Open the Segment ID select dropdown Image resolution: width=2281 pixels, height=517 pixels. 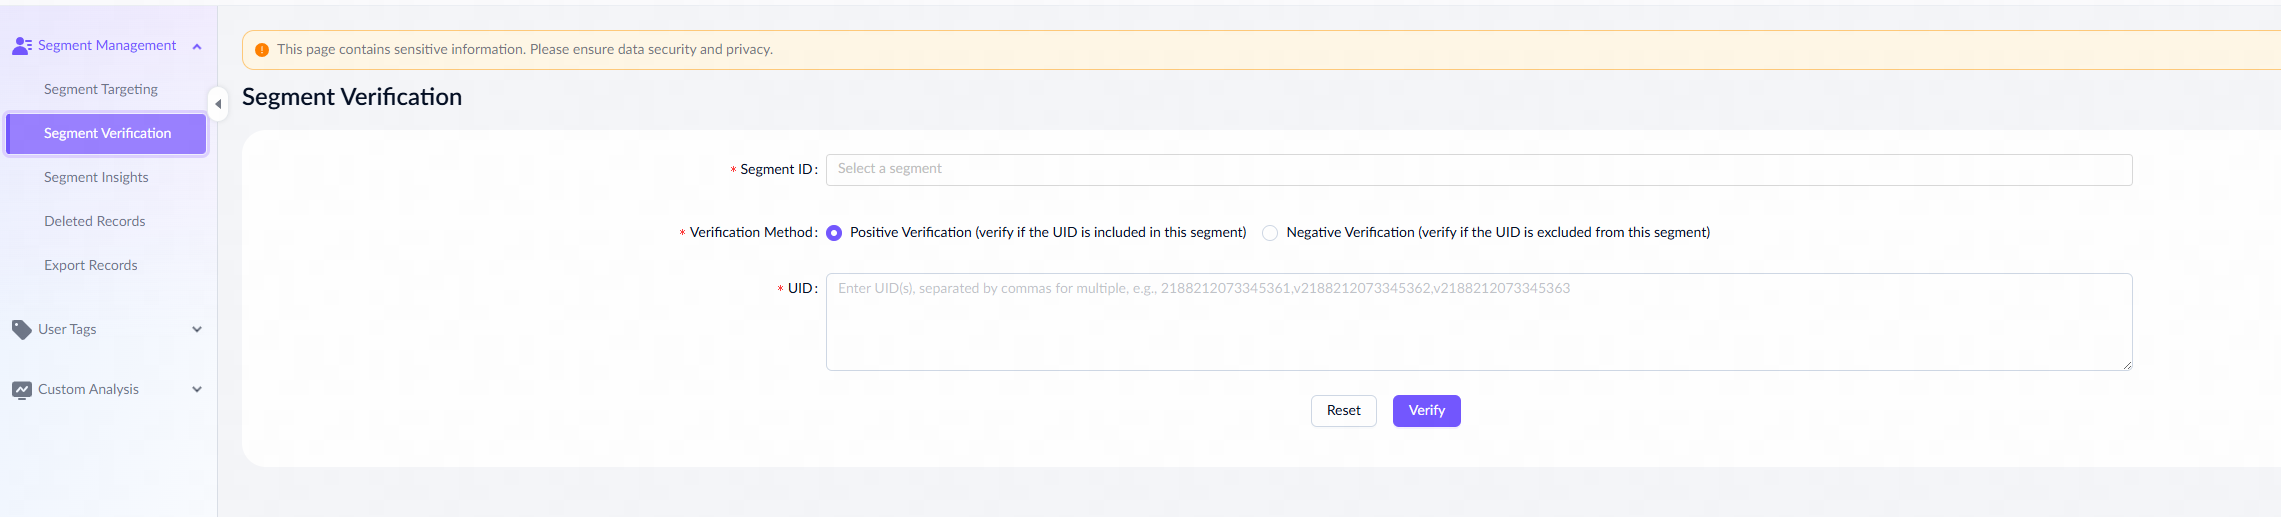pos(1478,169)
